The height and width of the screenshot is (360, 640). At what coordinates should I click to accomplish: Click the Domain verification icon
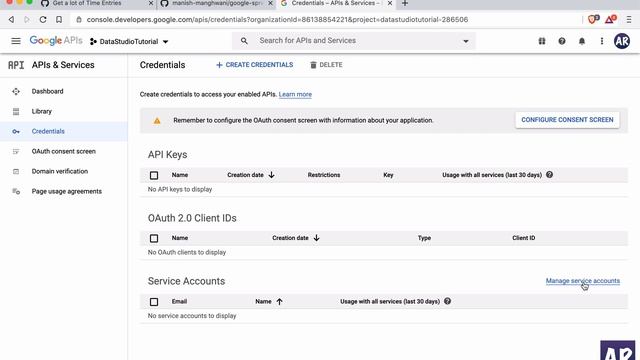tap(16, 171)
